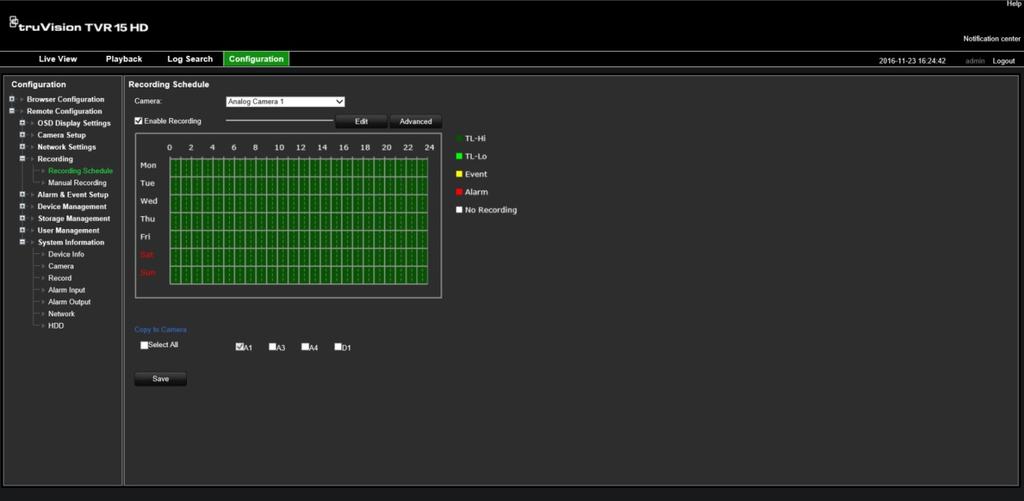The width and height of the screenshot is (1024, 501).
Task: Open the Help link
Action: click(1014, 4)
